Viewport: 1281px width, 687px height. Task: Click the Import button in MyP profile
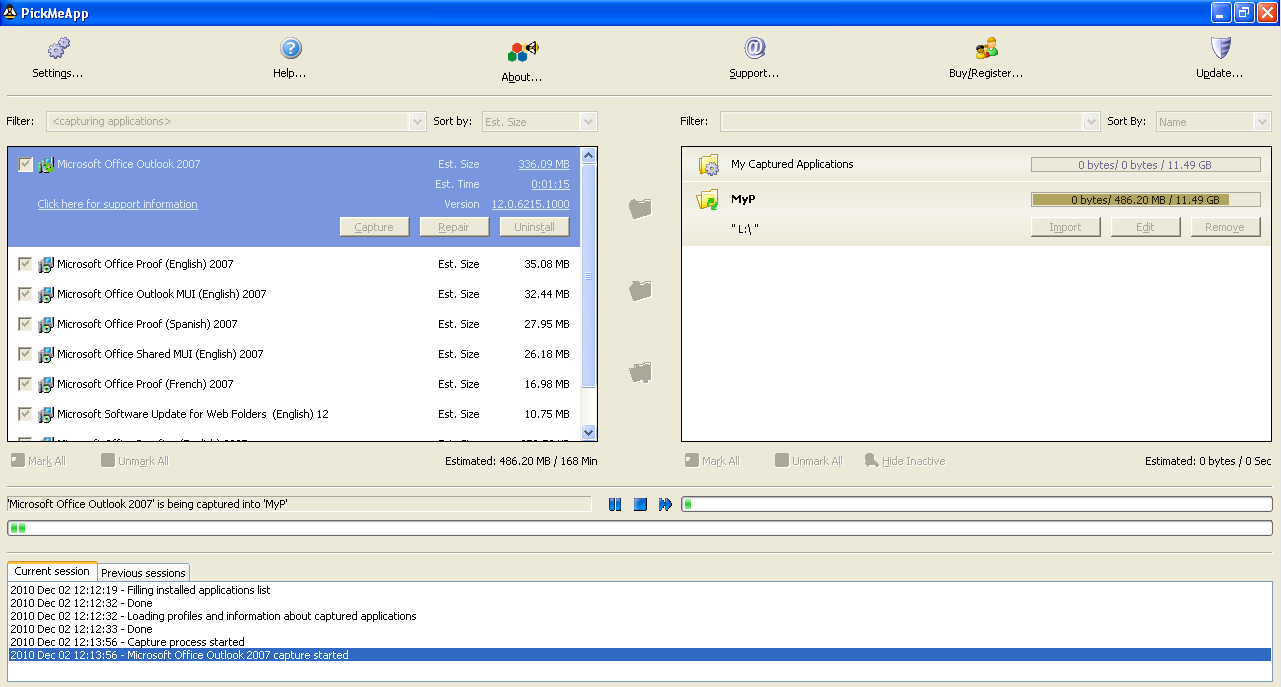coord(1065,227)
